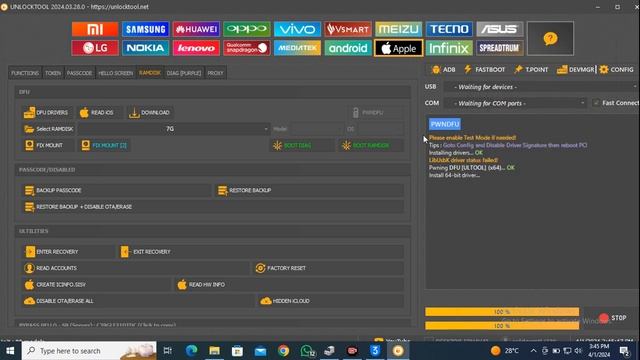Screen dimensions: 640x360
Task: Select the Lenovo brand logo
Action: tap(196, 48)
